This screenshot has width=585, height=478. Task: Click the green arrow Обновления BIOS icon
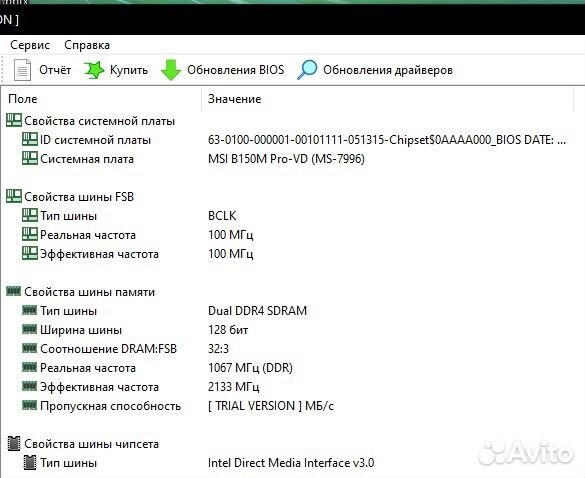coord(171,70)
